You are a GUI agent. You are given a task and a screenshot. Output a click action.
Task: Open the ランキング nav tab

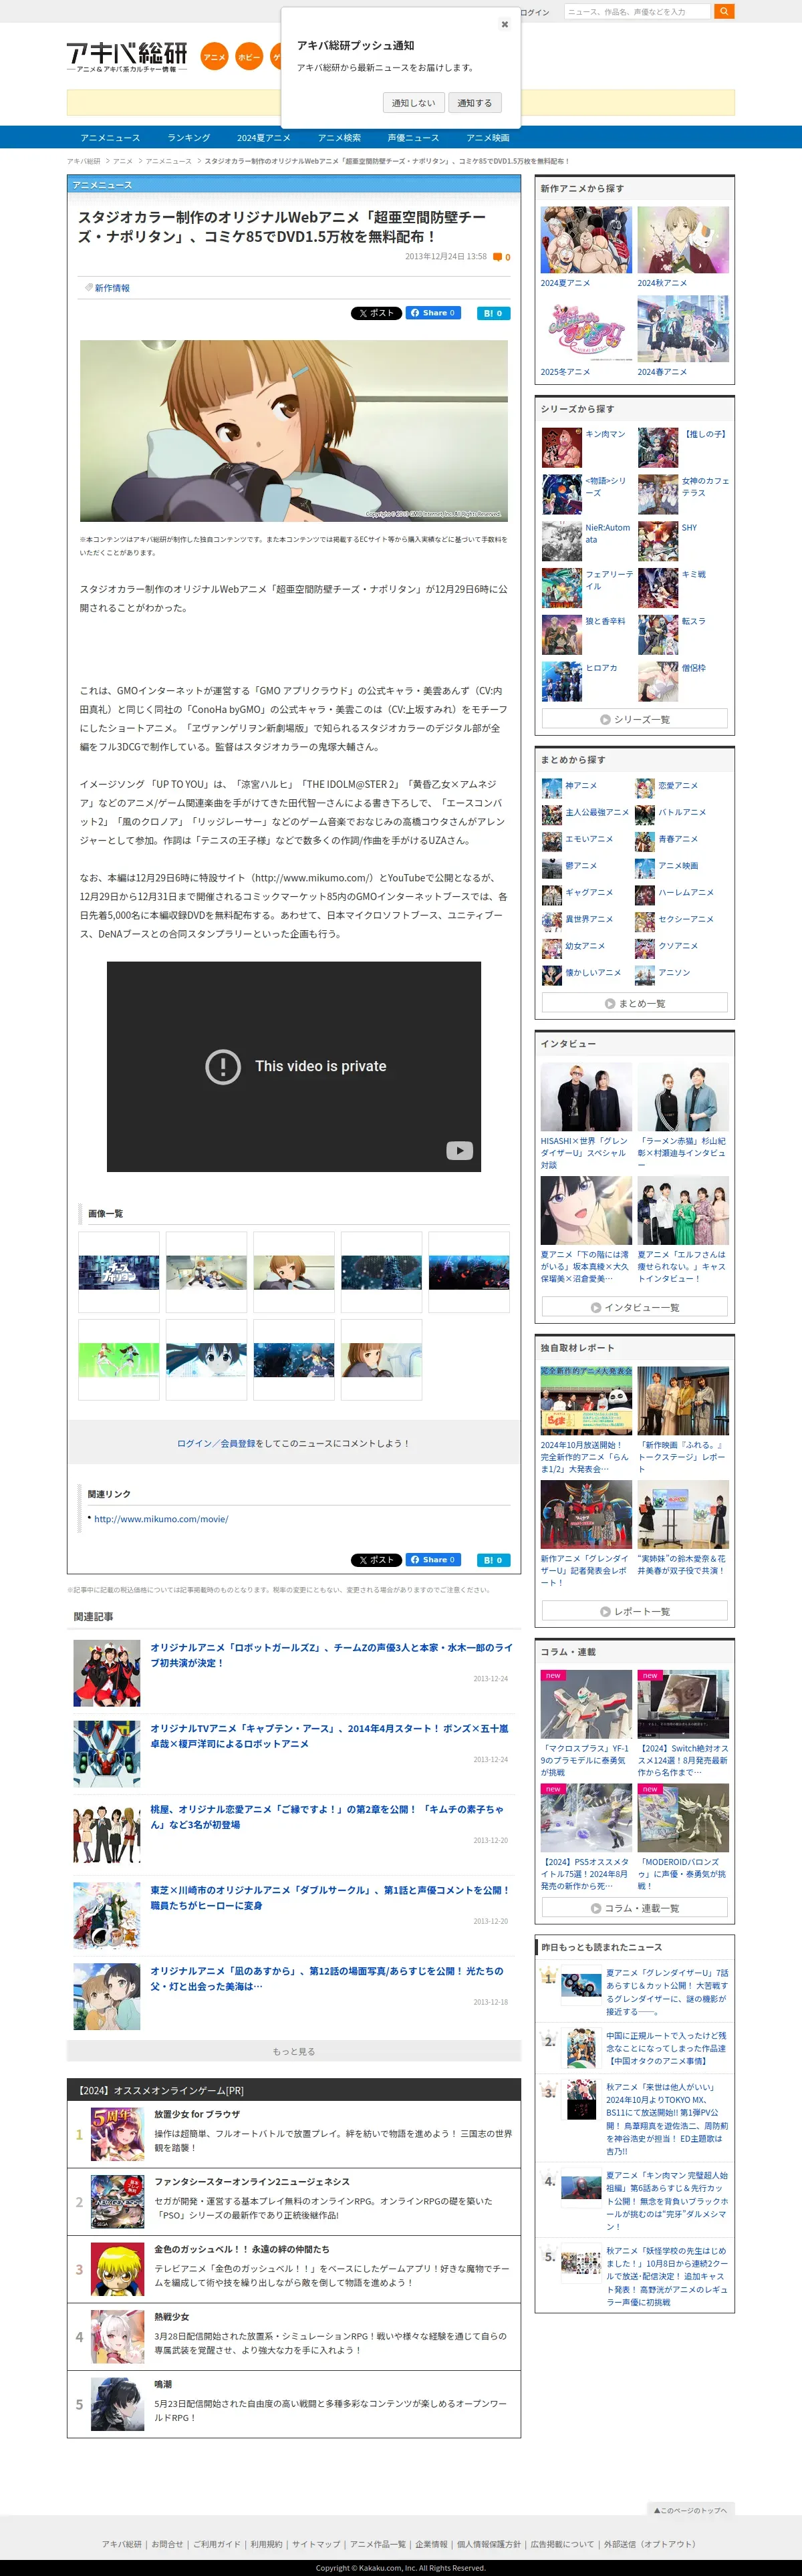(189, 138)
